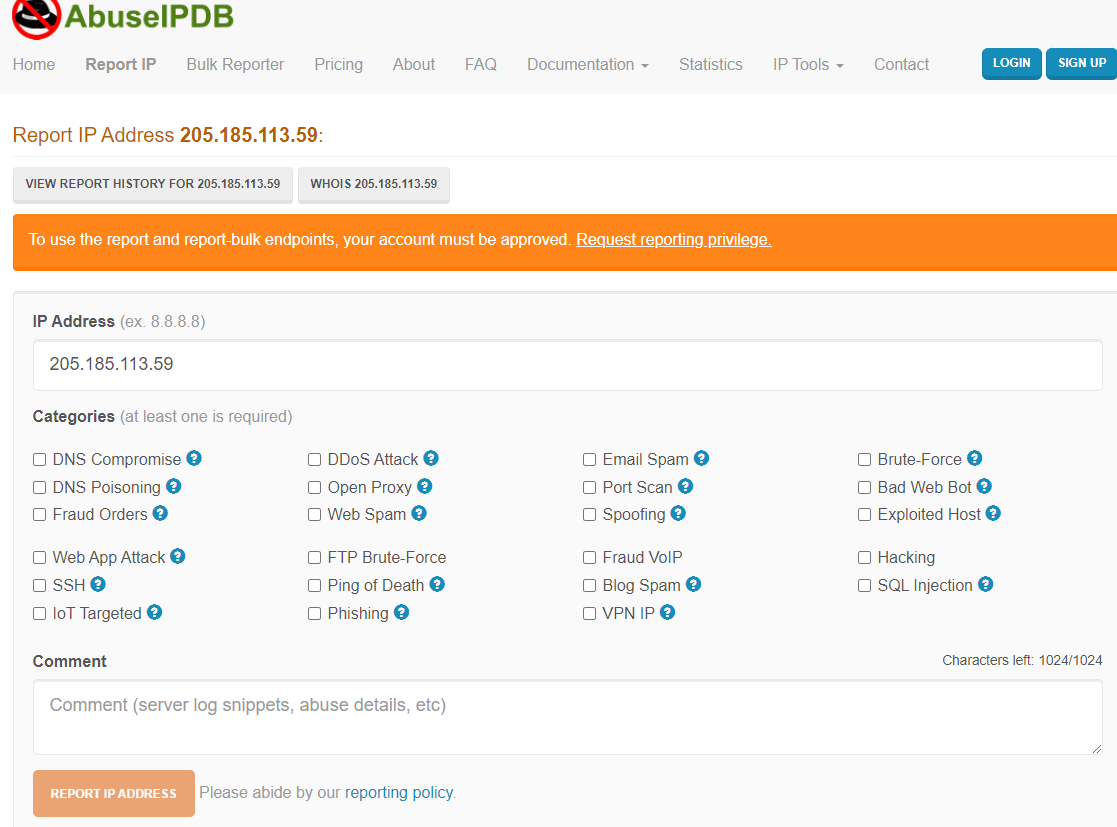Open help icon next to Email Spam
The width and height of the screenshot is (1117, 827).
click(x=702, y=458)
